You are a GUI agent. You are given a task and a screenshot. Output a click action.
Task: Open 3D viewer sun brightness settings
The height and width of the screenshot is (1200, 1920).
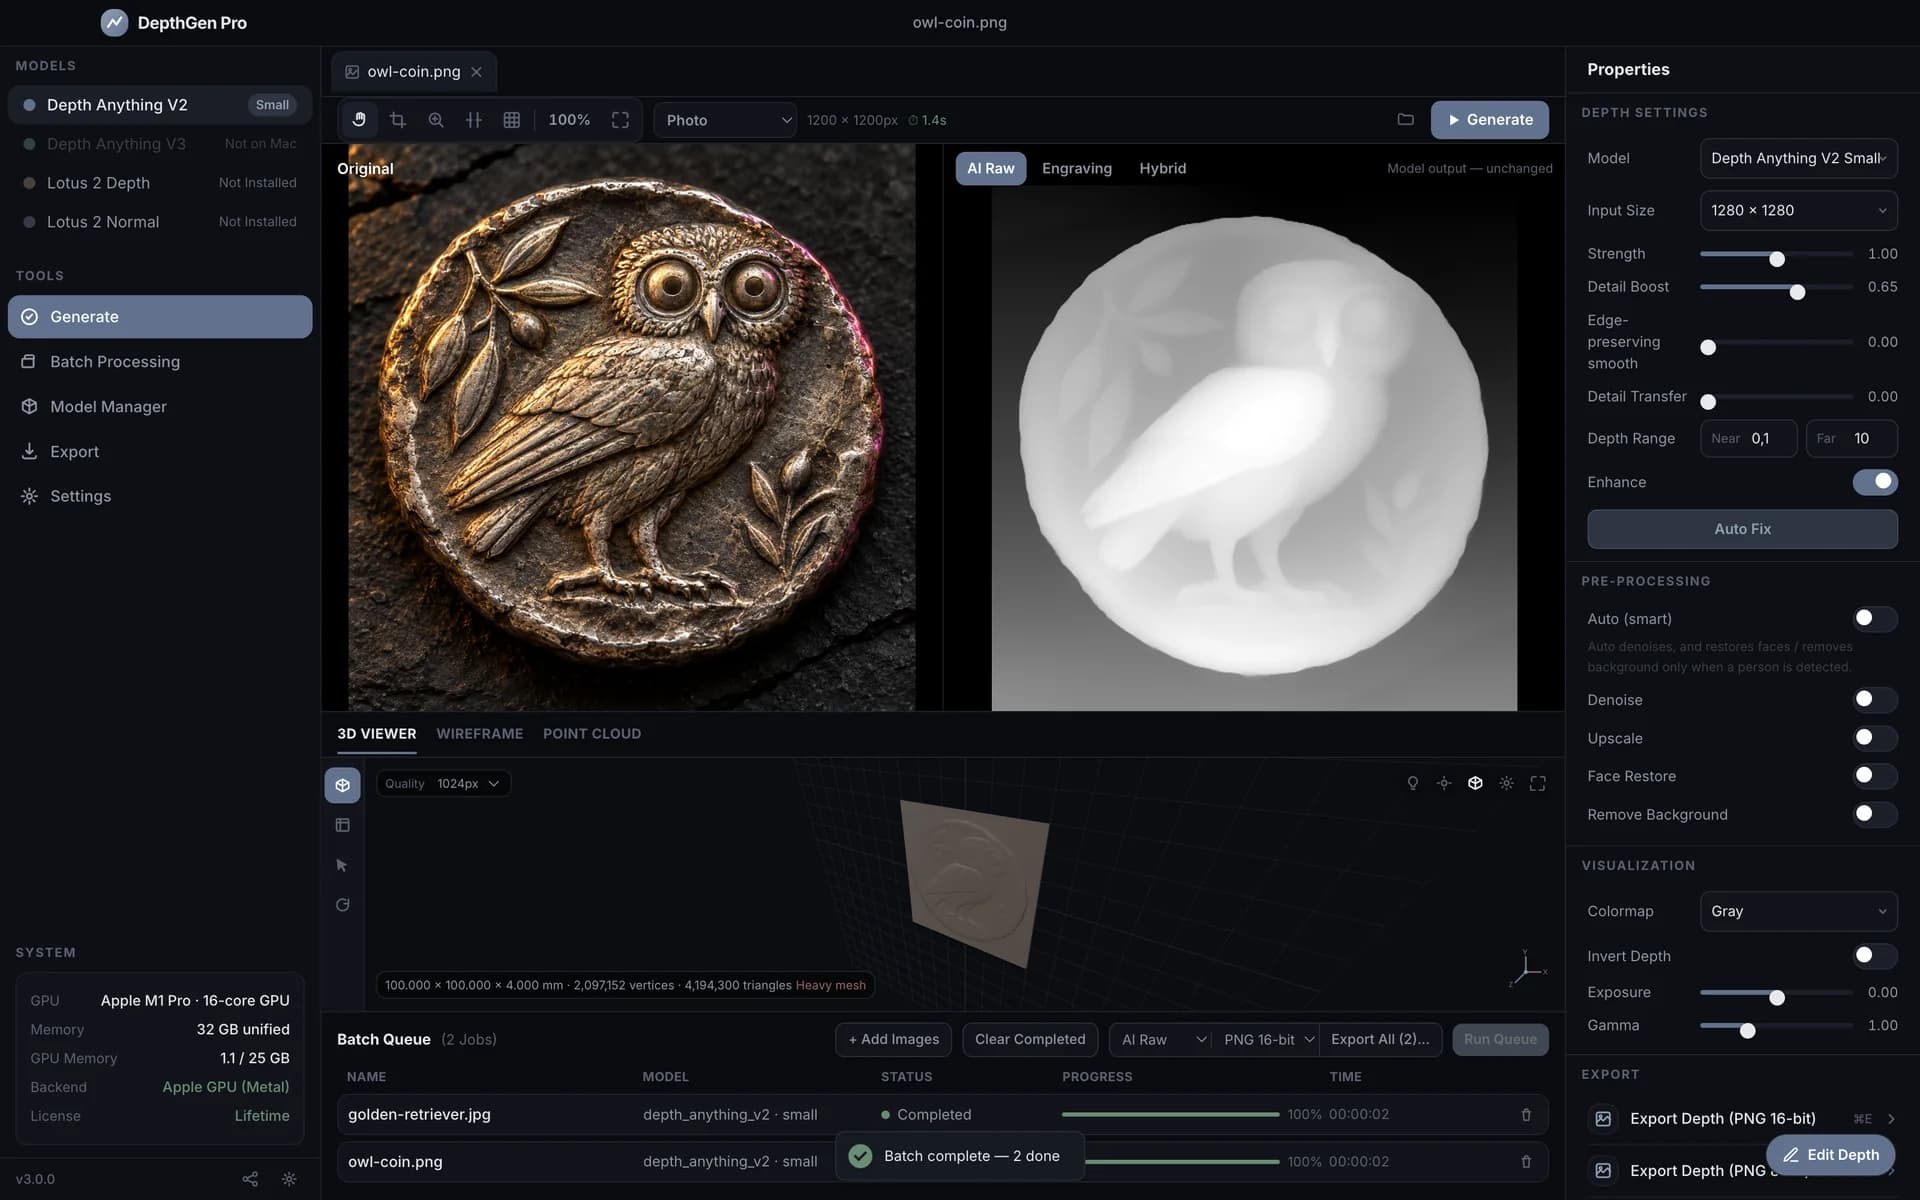(1506, 783)
